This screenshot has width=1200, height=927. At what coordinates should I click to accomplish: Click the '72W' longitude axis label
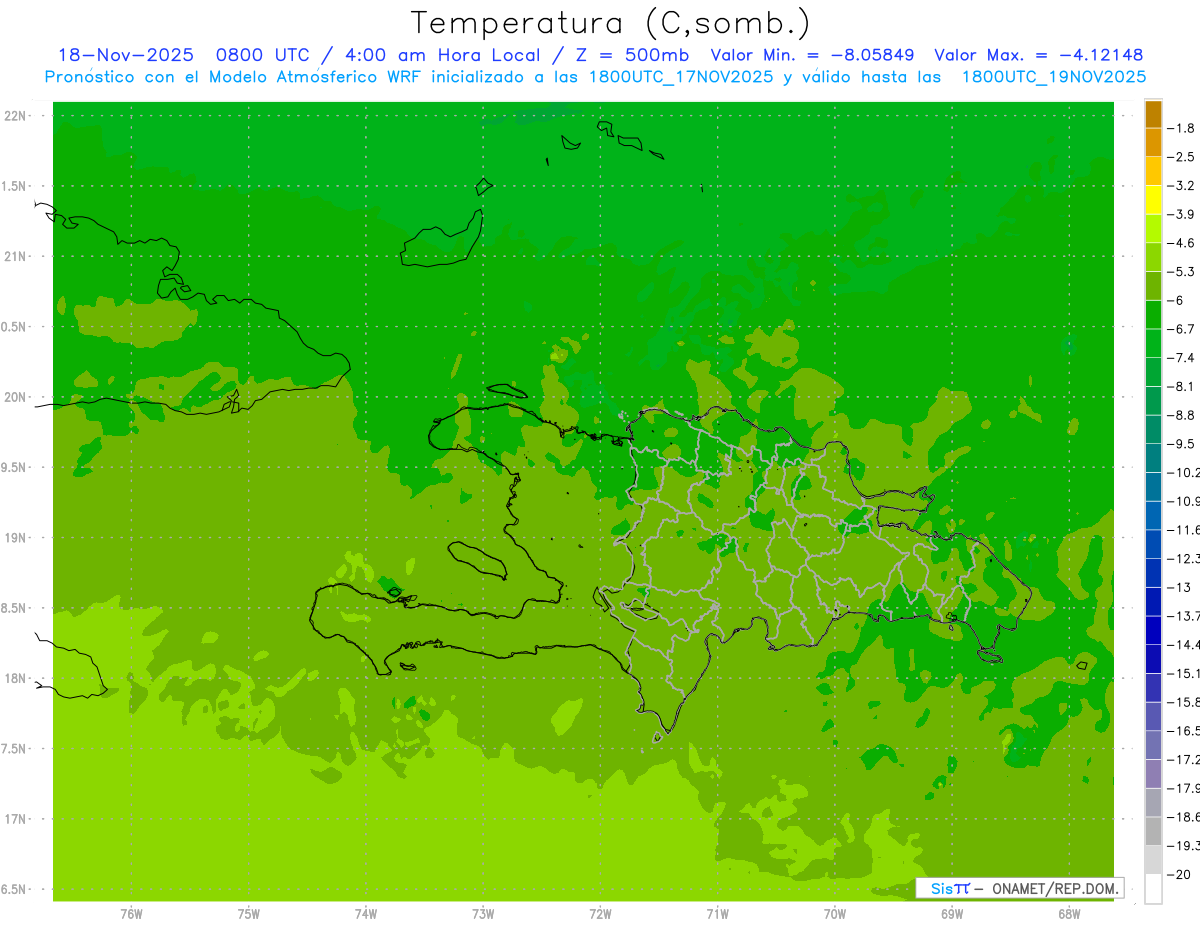(600, 913)
